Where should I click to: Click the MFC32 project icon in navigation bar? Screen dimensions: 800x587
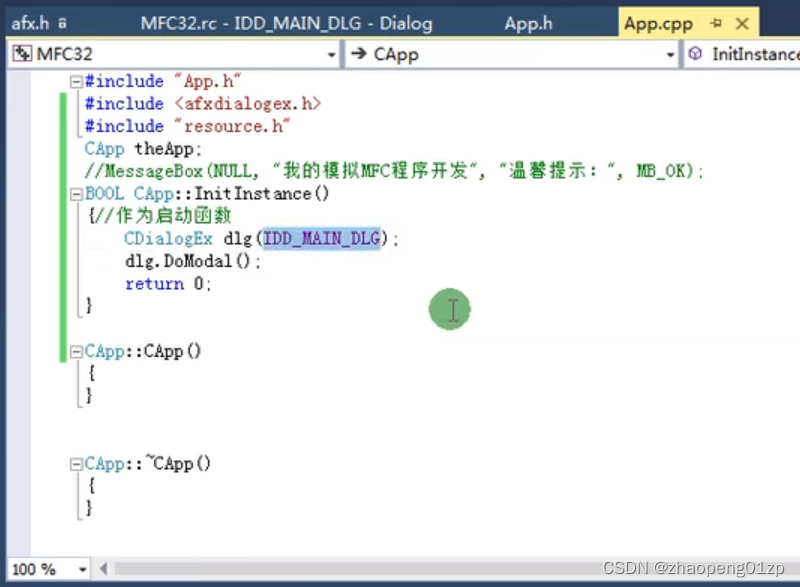click(22, 54)
